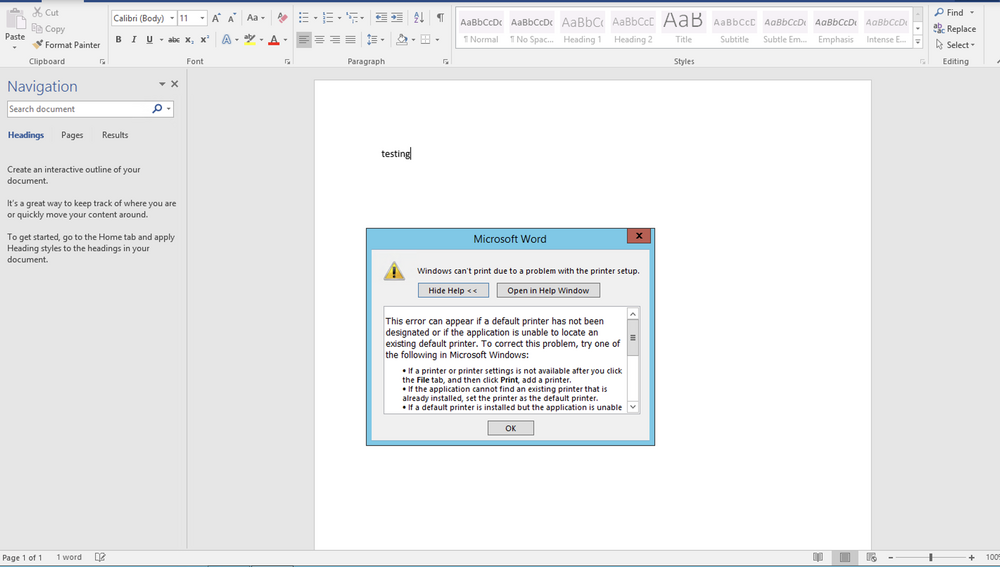Open the Change Case dropdown
Screen dimensions: 1000x567
256,18
